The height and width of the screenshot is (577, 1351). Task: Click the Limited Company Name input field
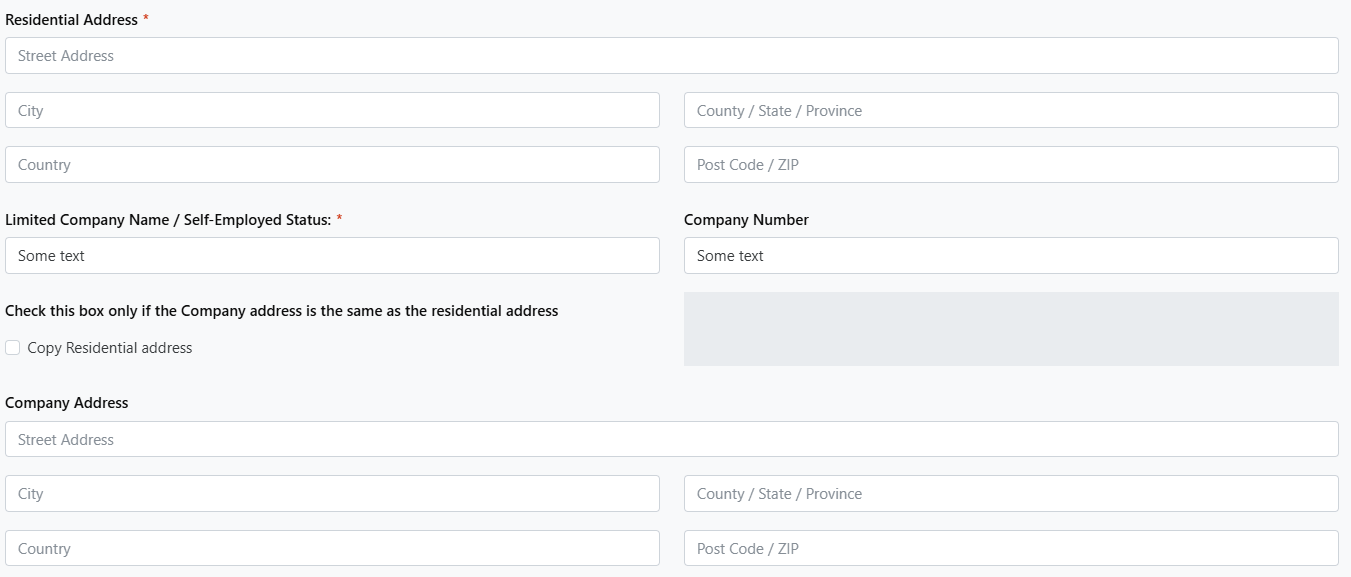[x=332, y=256]
